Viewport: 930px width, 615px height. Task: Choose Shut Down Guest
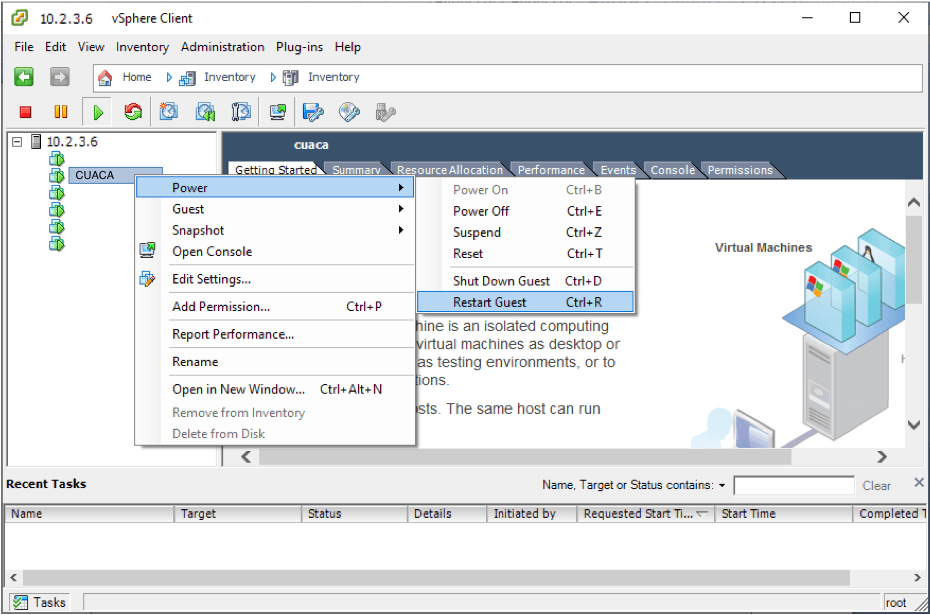525,281
